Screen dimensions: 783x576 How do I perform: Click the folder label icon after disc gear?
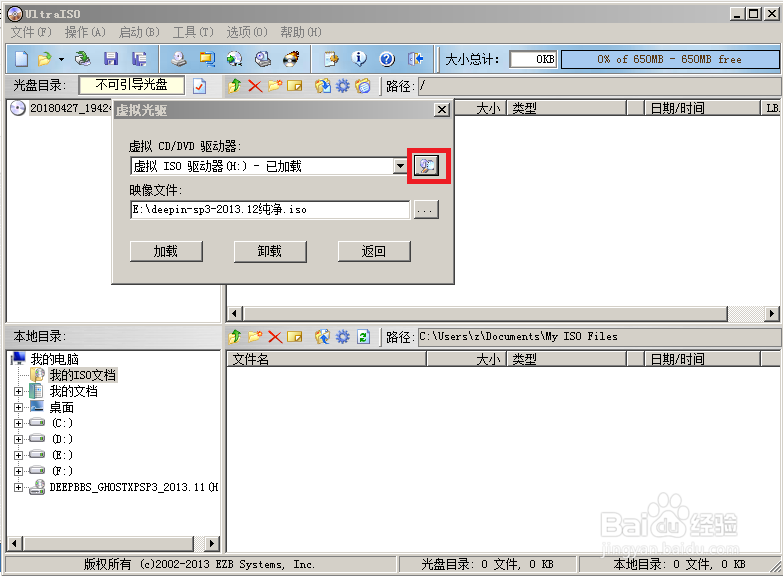coord(363,86)
